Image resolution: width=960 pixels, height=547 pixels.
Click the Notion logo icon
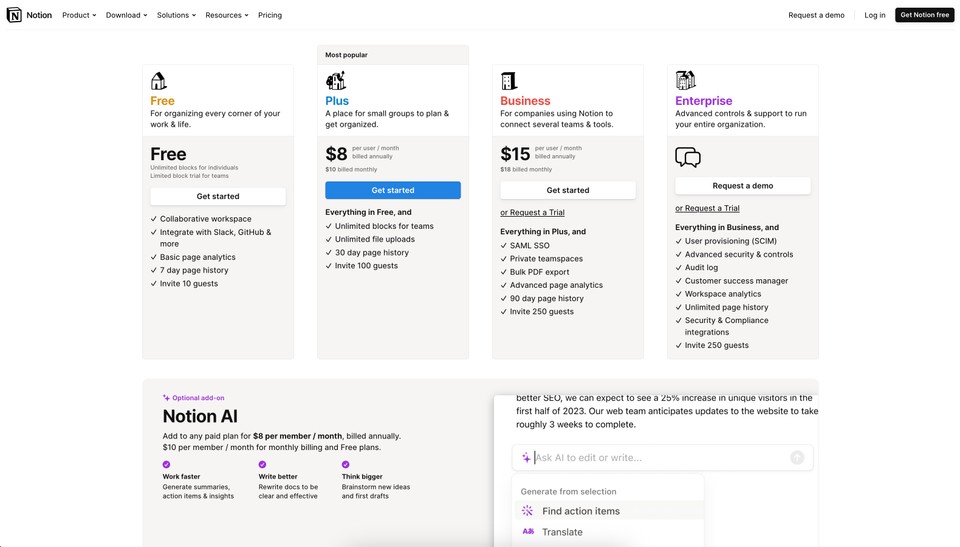pyautogui.click(x=14, y=15)
